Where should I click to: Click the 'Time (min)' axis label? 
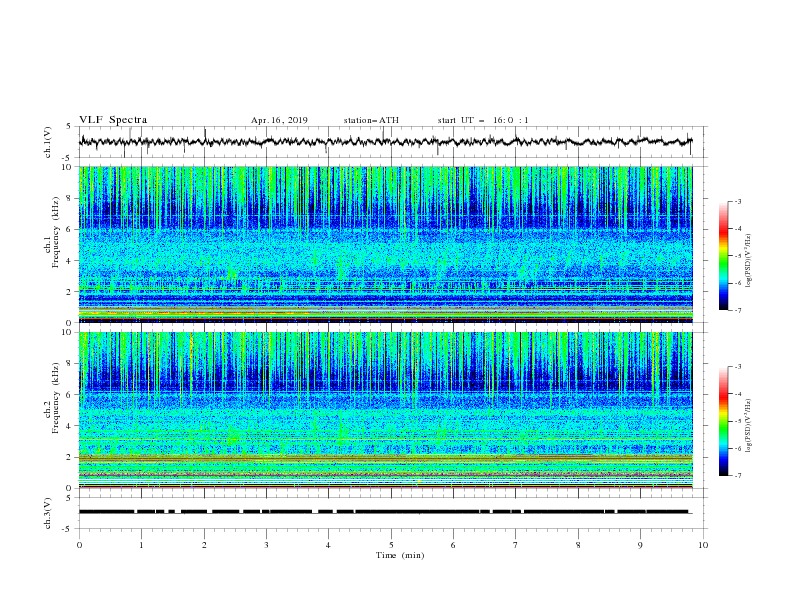click(x=400, y=555)
